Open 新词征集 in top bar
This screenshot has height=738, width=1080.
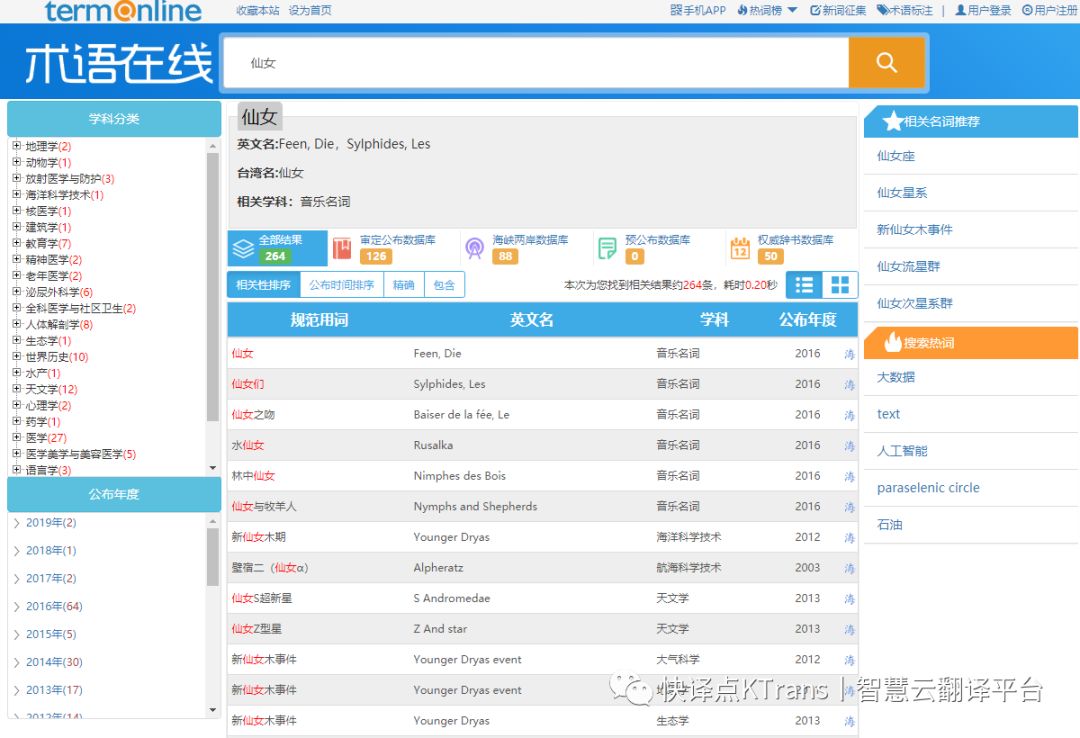click(838, 10)
